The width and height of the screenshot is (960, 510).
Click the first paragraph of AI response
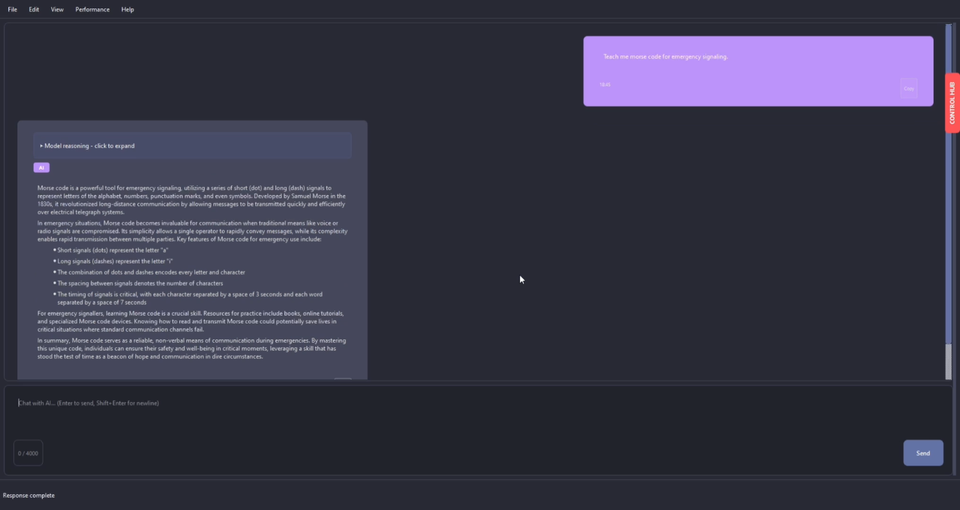pos(192,200)
